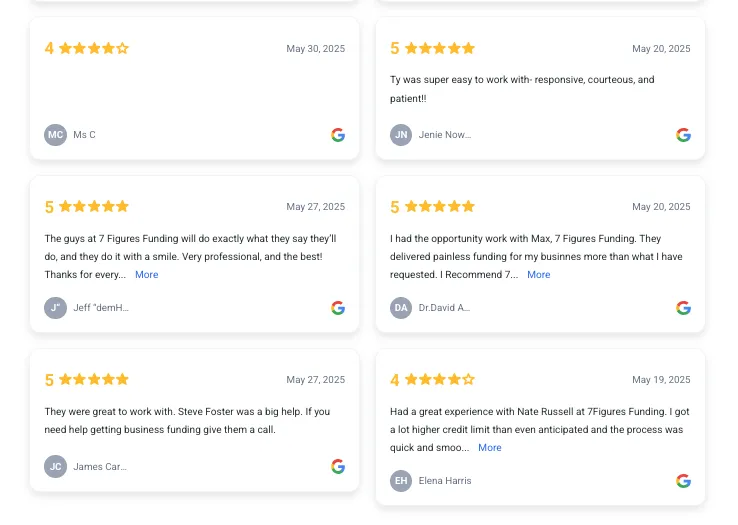738x525 pixels.
Task: Click the Google icon on Ms C's review
Action: coord(337,135)
